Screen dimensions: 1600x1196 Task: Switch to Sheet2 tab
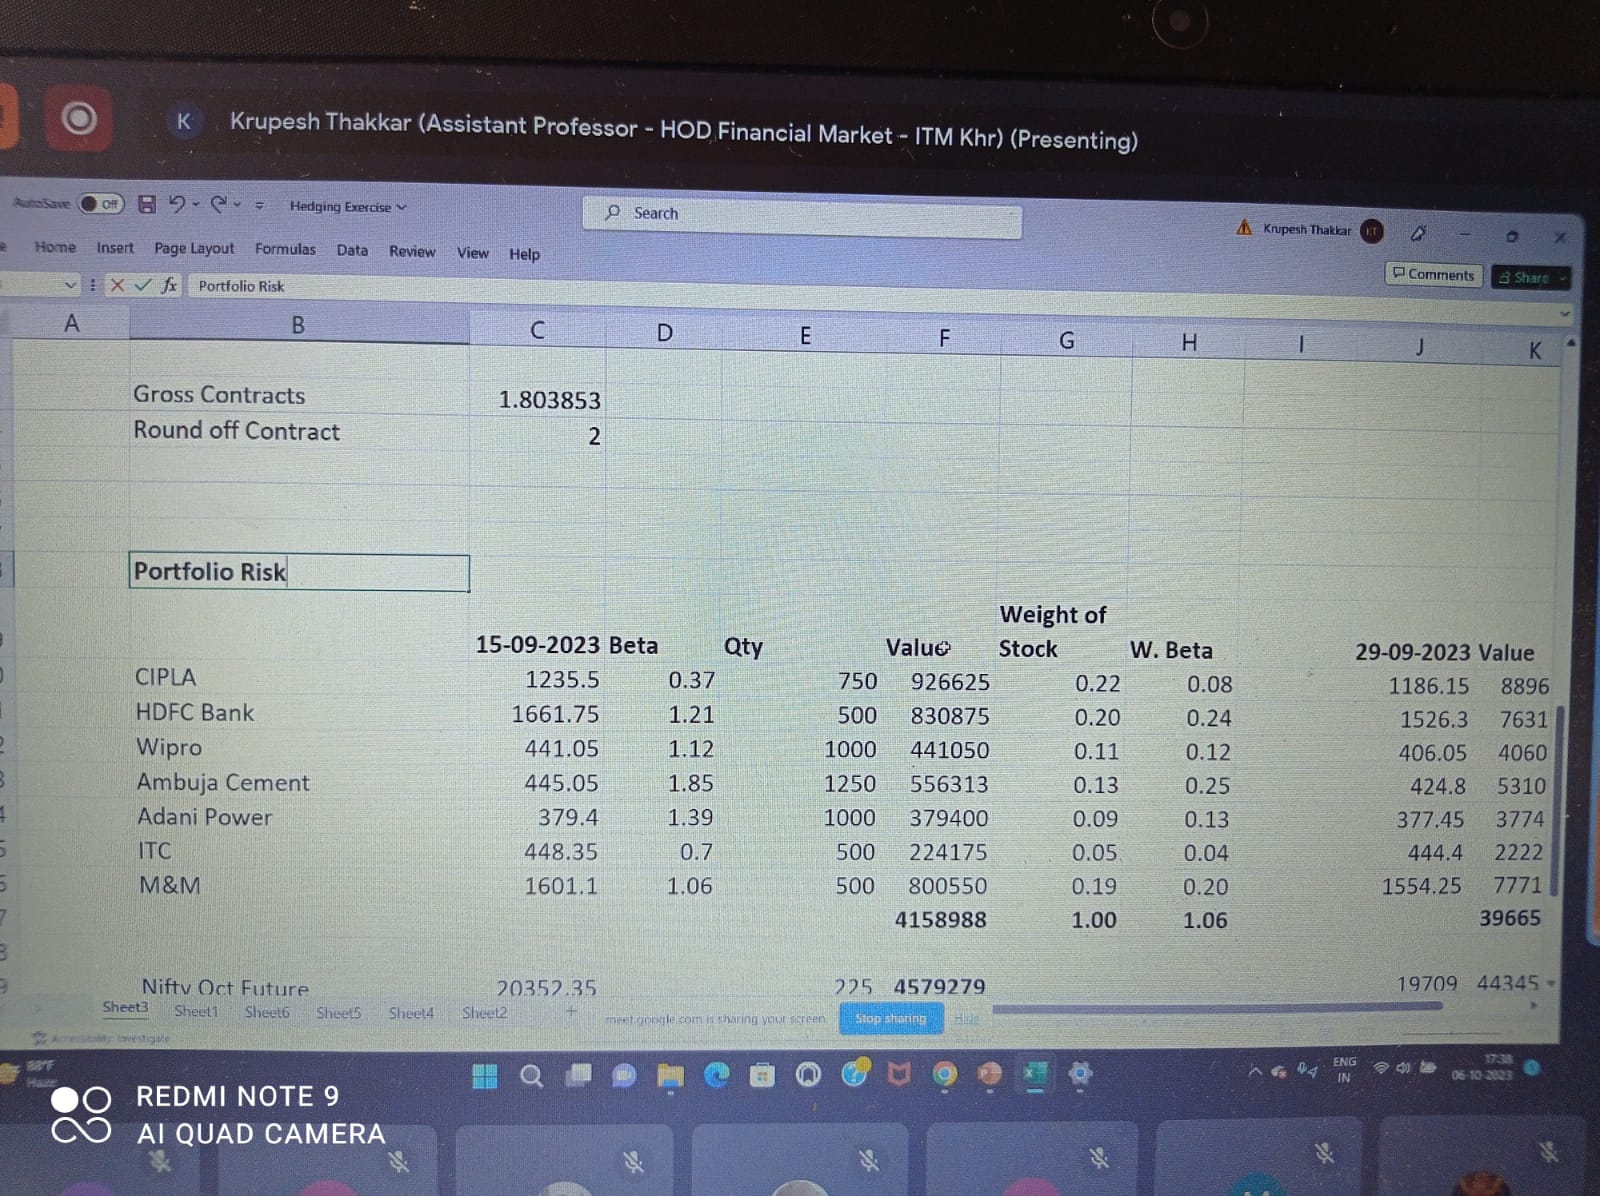[484, 1013]
